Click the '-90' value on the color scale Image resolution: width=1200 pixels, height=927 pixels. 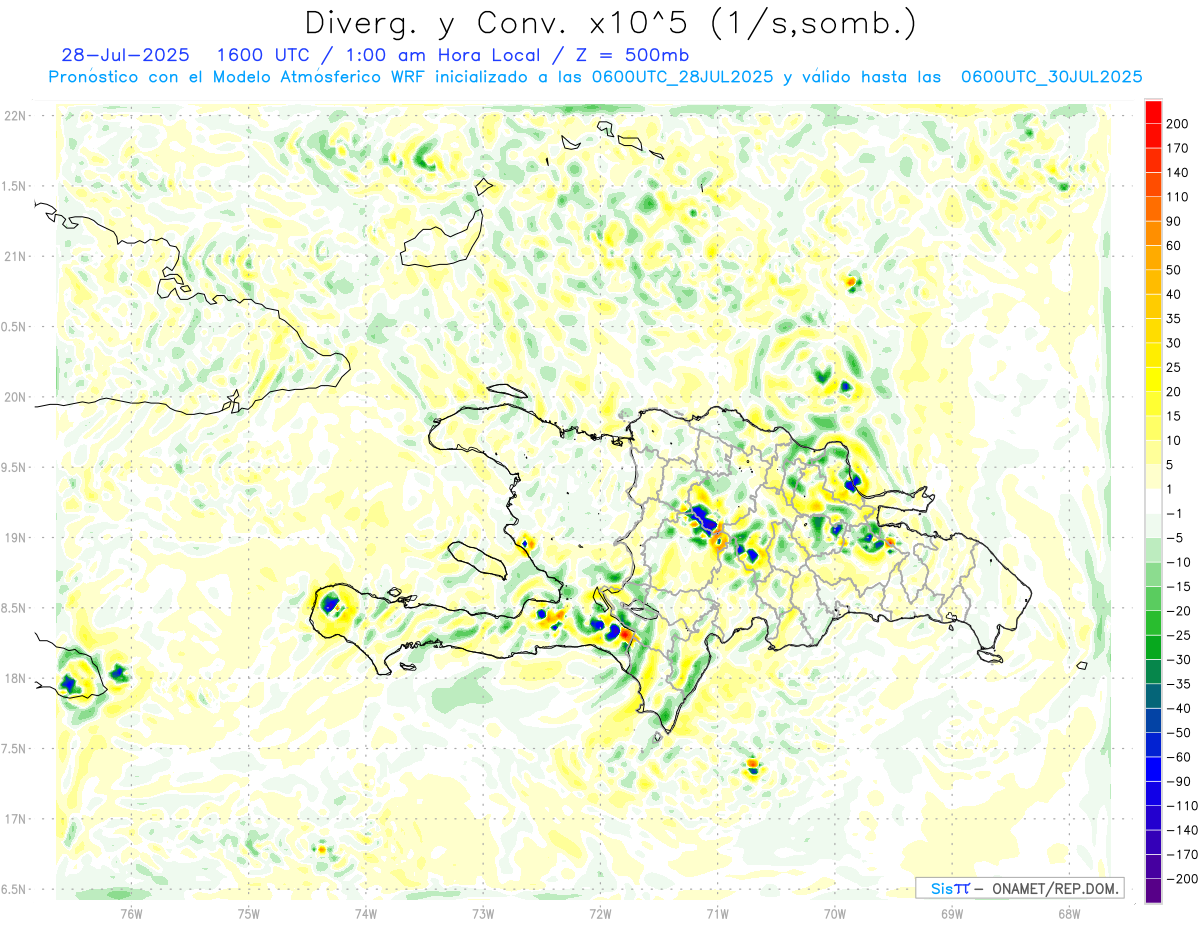pyautogui.click(x=1180, y=782)
